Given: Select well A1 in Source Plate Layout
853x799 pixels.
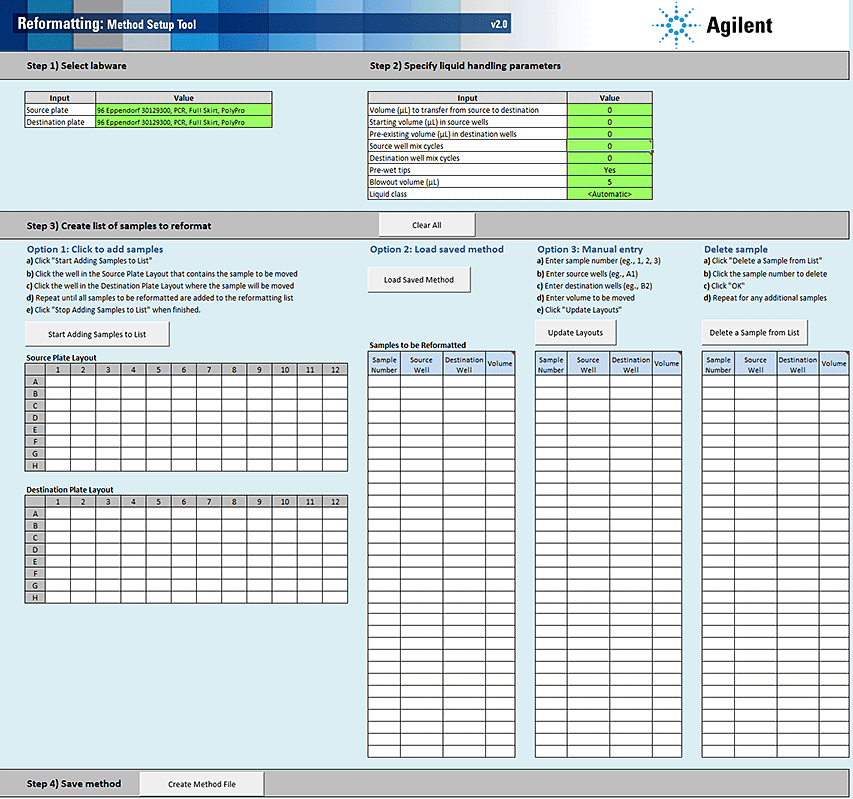Looking at the screenshot, I should pyautogui.click(x=59, y=382).
